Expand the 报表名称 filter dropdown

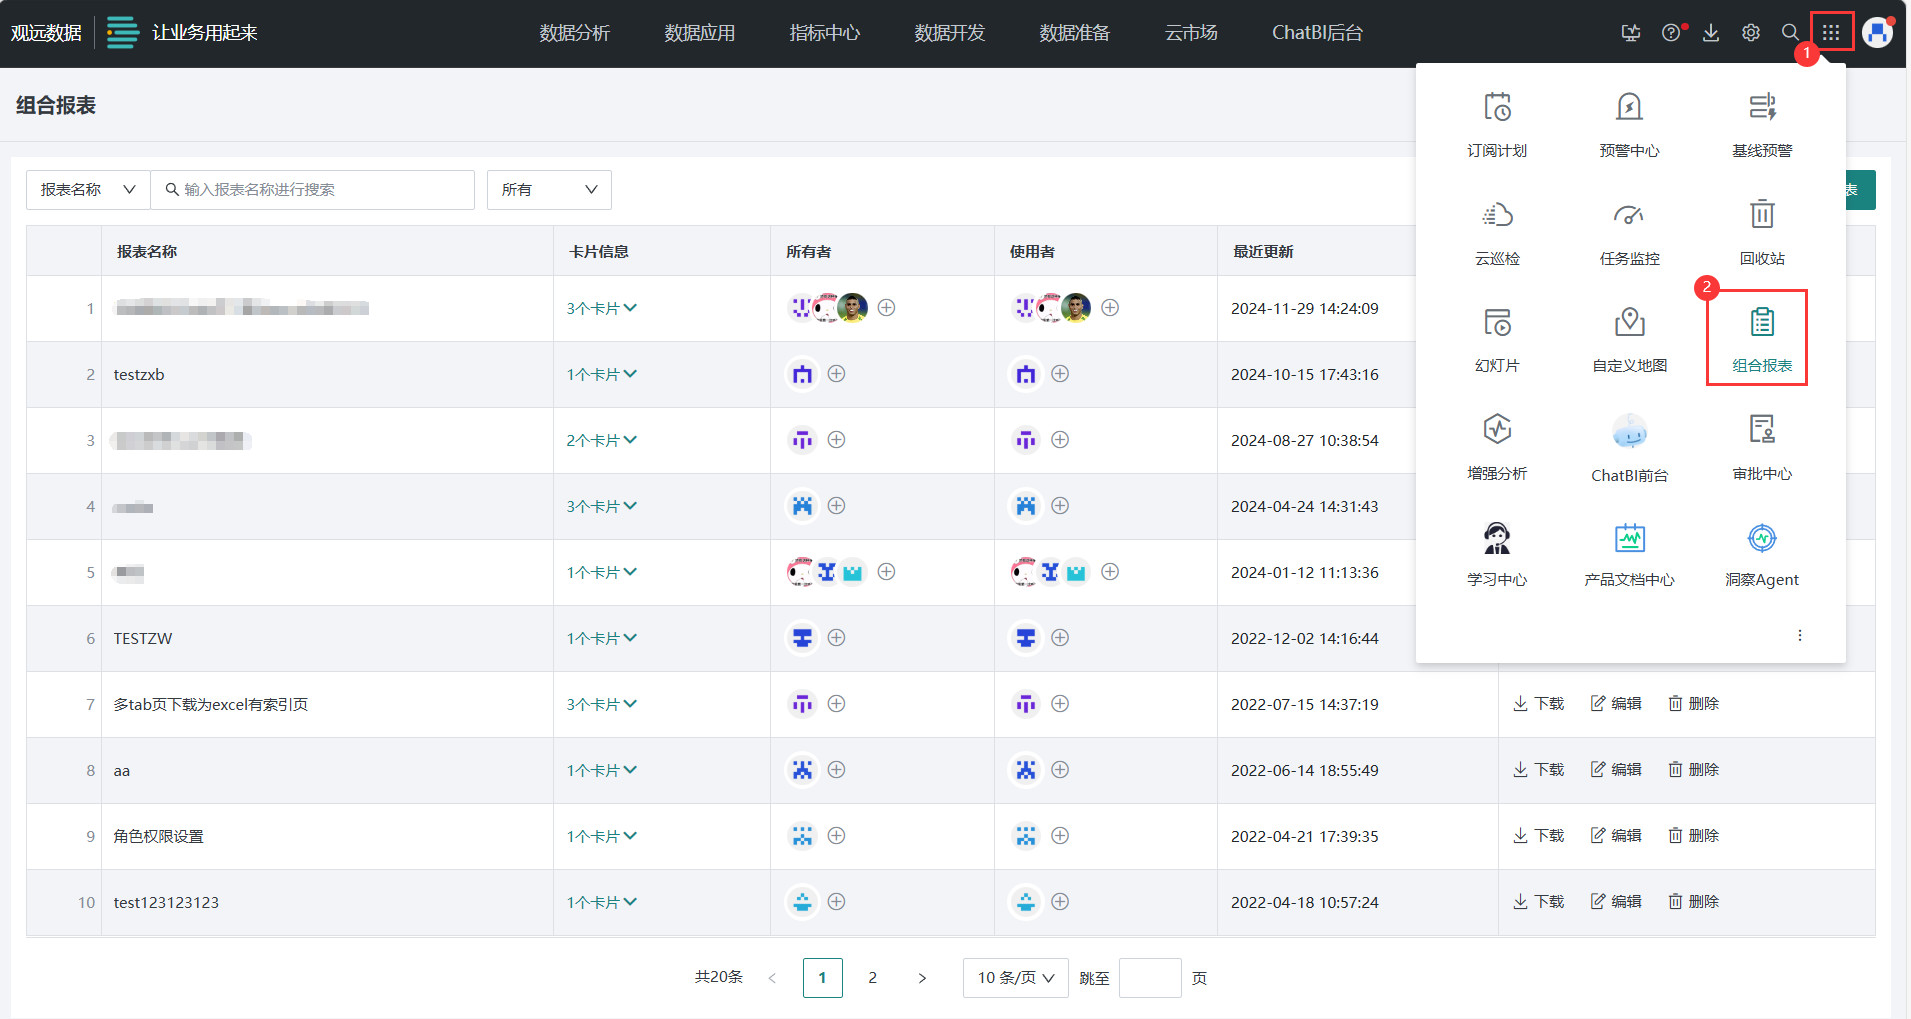pyautogui.click(x=87, y=189)
